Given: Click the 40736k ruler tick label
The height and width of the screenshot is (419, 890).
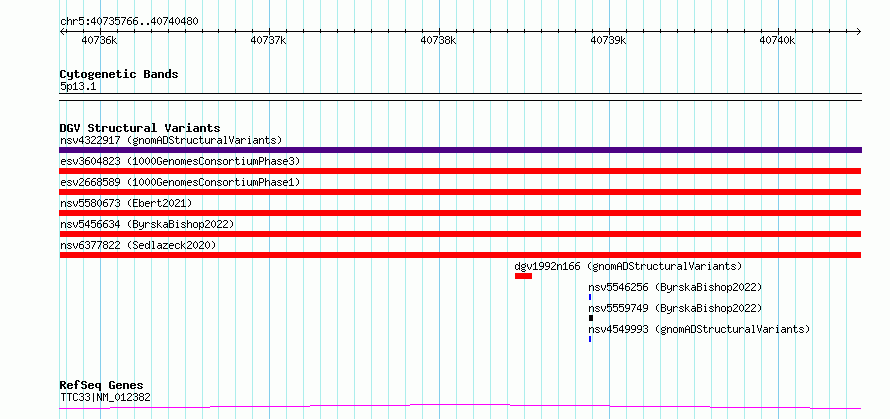Looking at the screenshot, I should [99, 40].
